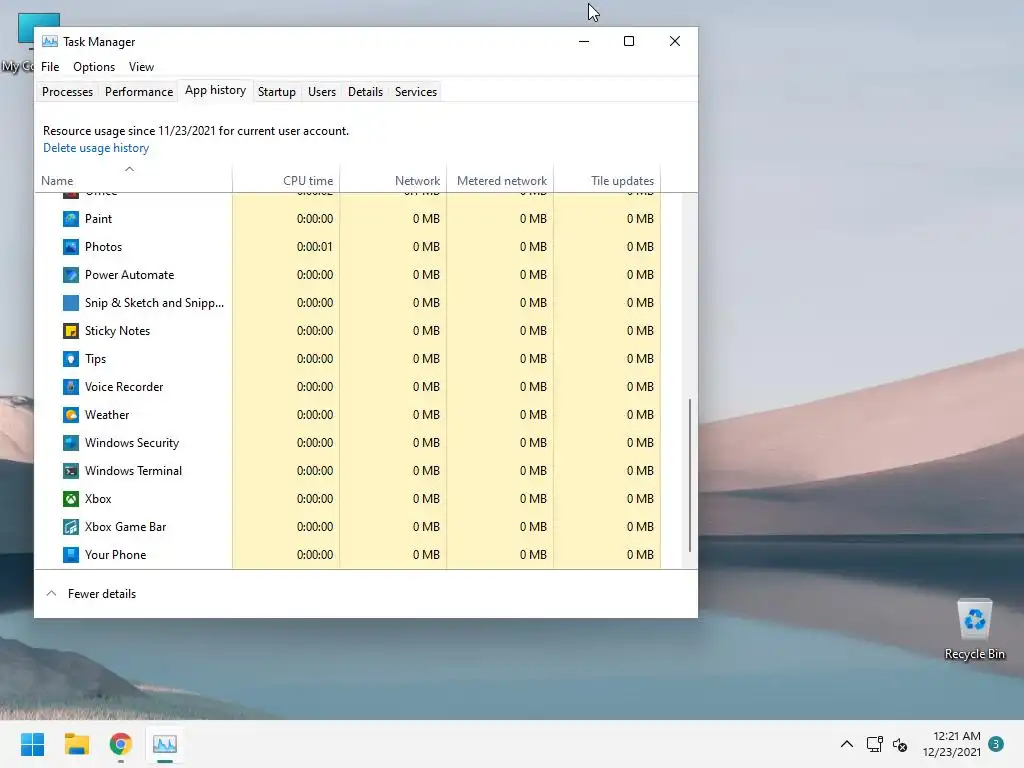
Task: Open the Recycle Bin on desktop
Action: 974,630
